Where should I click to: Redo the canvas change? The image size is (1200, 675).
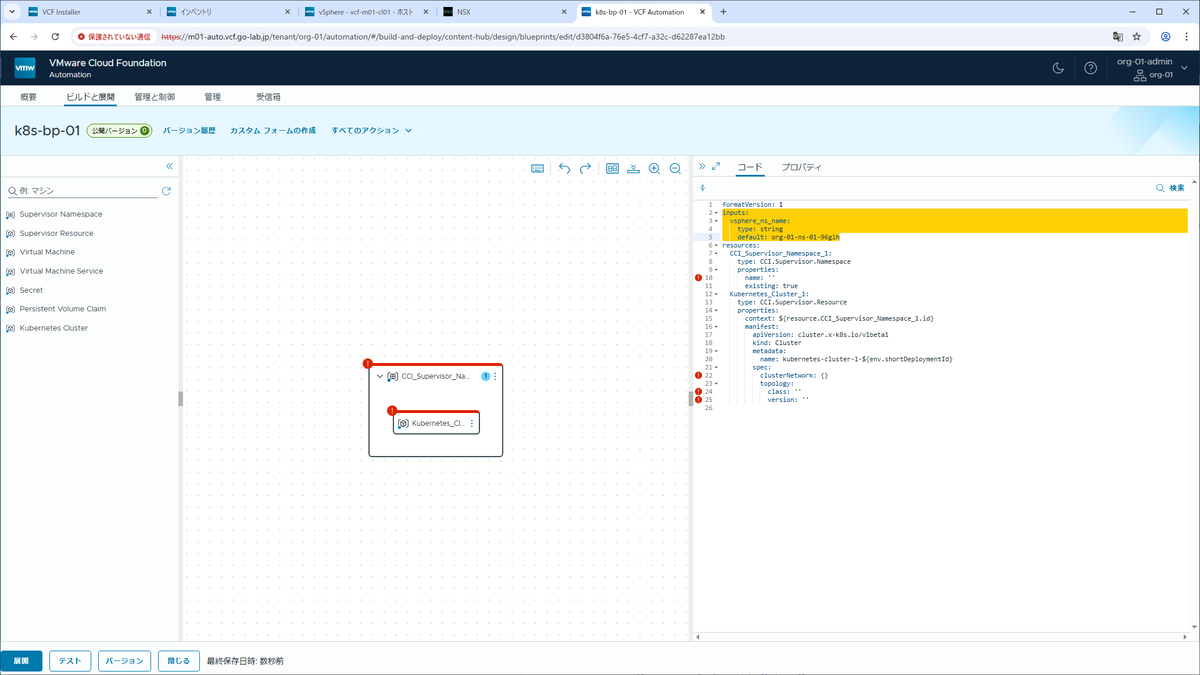pyautogui.click(x=586, y=169)
